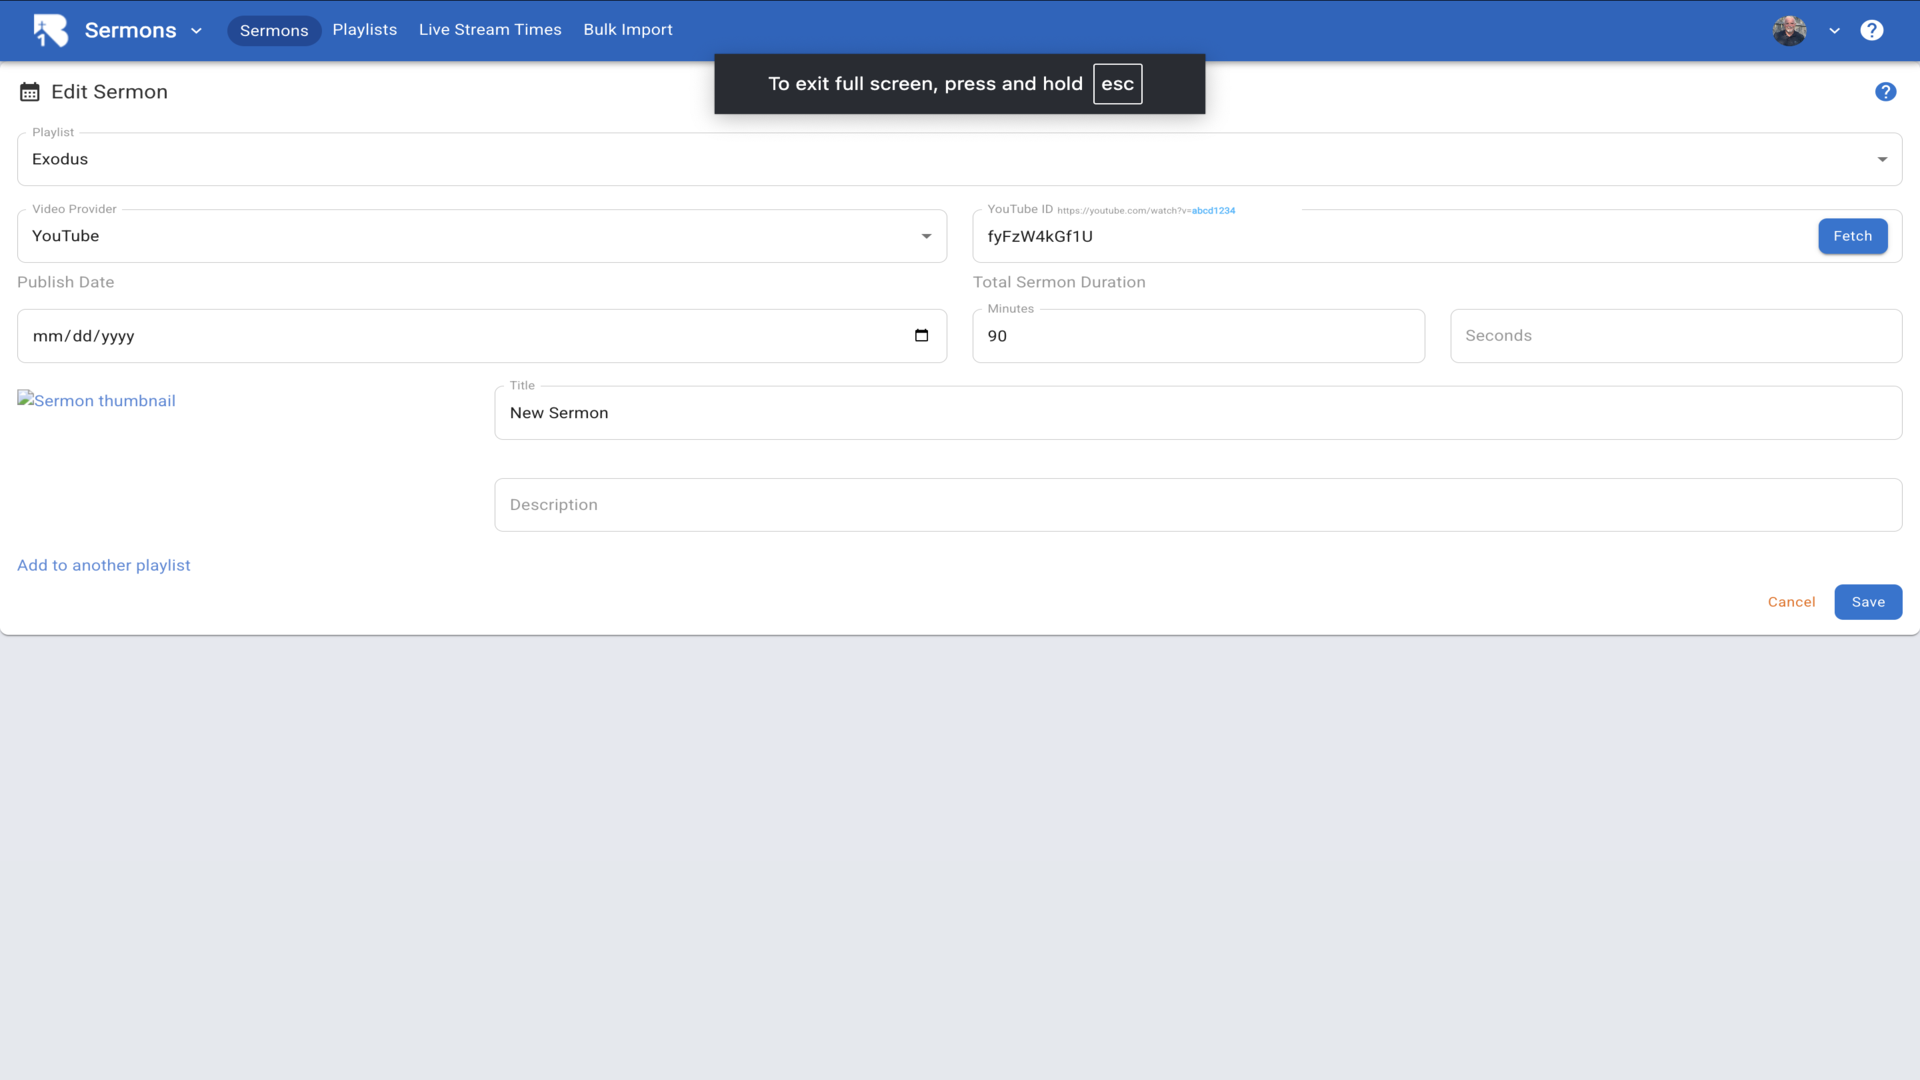
Task: Open the Video Provider YouTube dropdown
Action: tap(481, 236)
